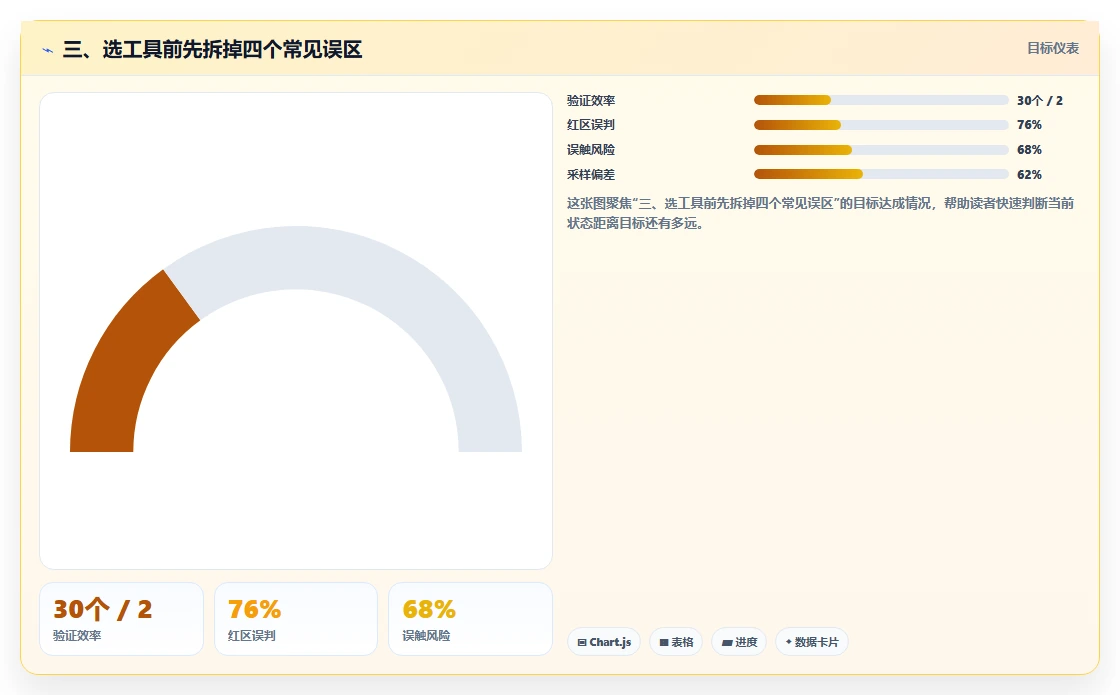
Task: Click the Chart.js tag icon
Action: click(581, 642)
